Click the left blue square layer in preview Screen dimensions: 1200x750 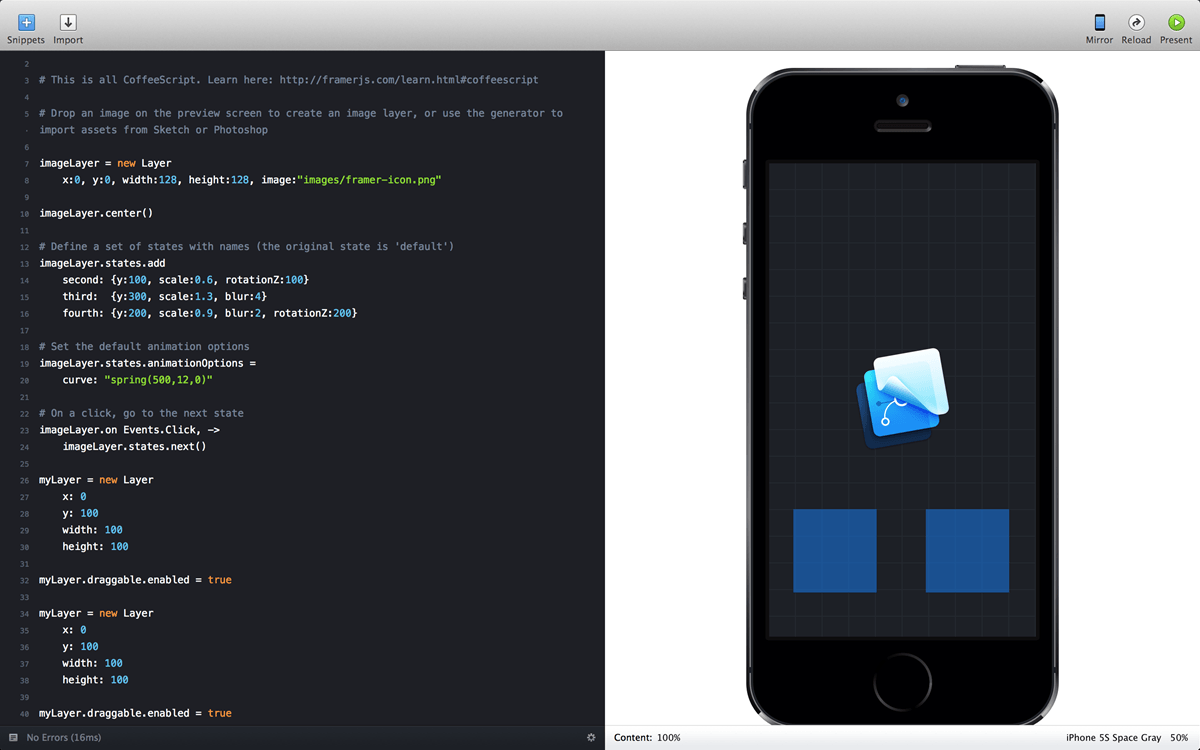(835, 550)
